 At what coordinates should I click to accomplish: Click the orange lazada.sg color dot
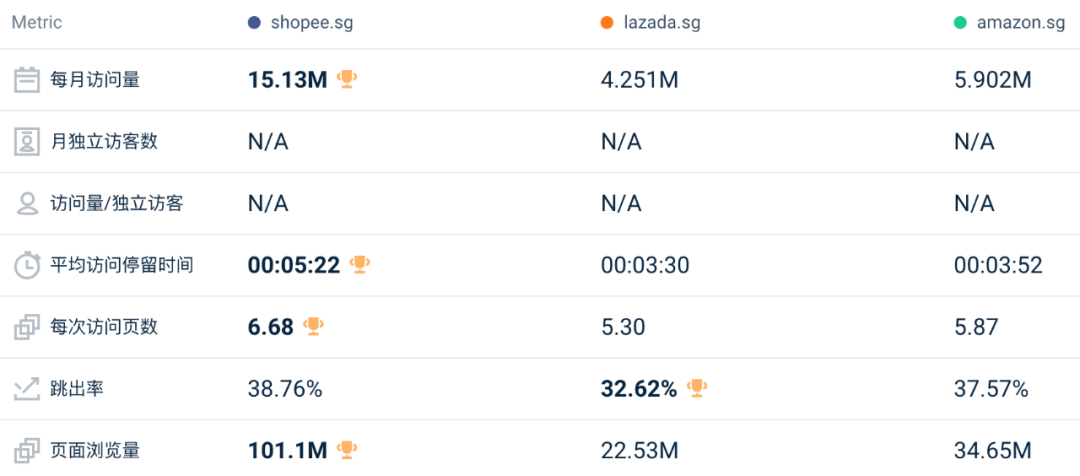607,23
